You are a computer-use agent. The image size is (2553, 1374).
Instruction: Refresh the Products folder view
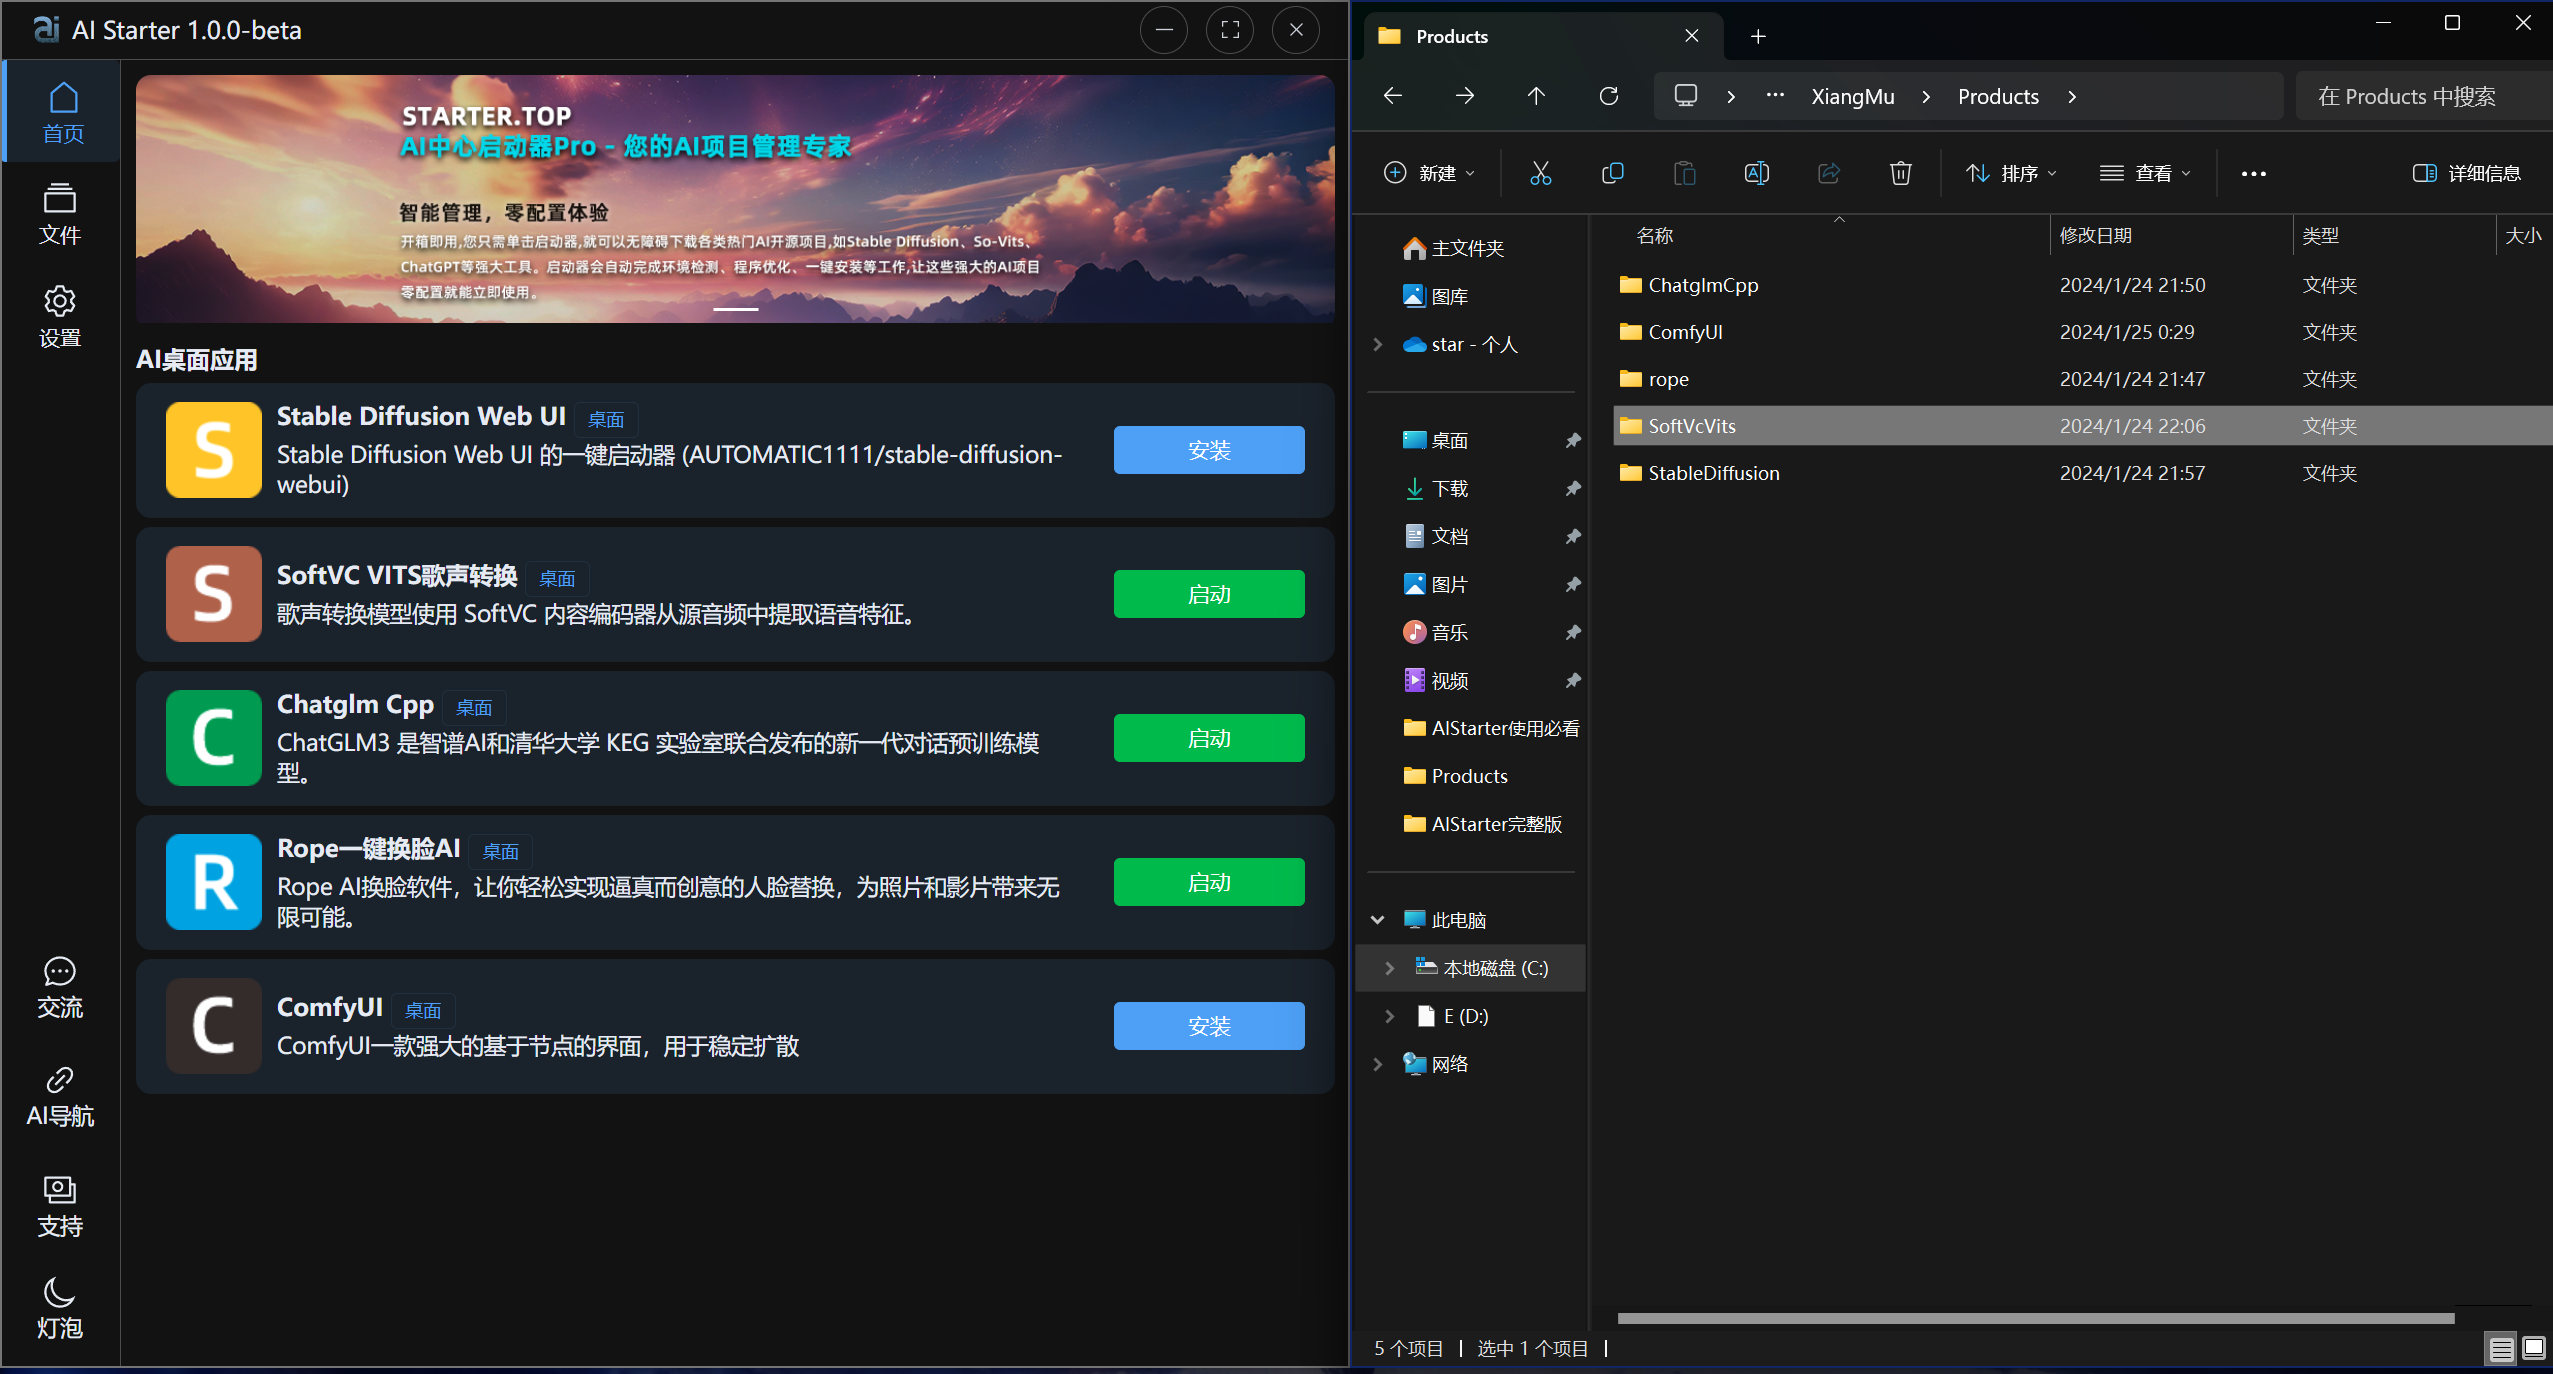[1609, 96]
